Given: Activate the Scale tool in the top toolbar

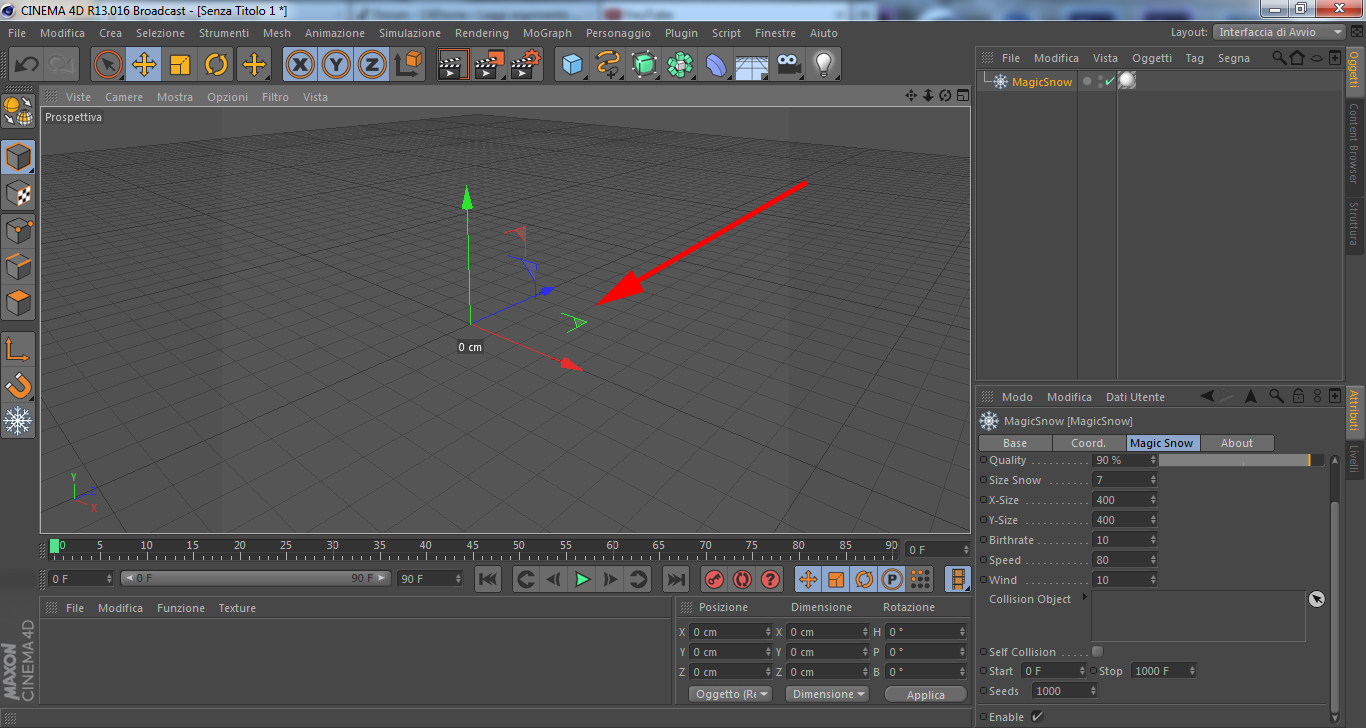Looking at the screenshot, I should 180,65.
